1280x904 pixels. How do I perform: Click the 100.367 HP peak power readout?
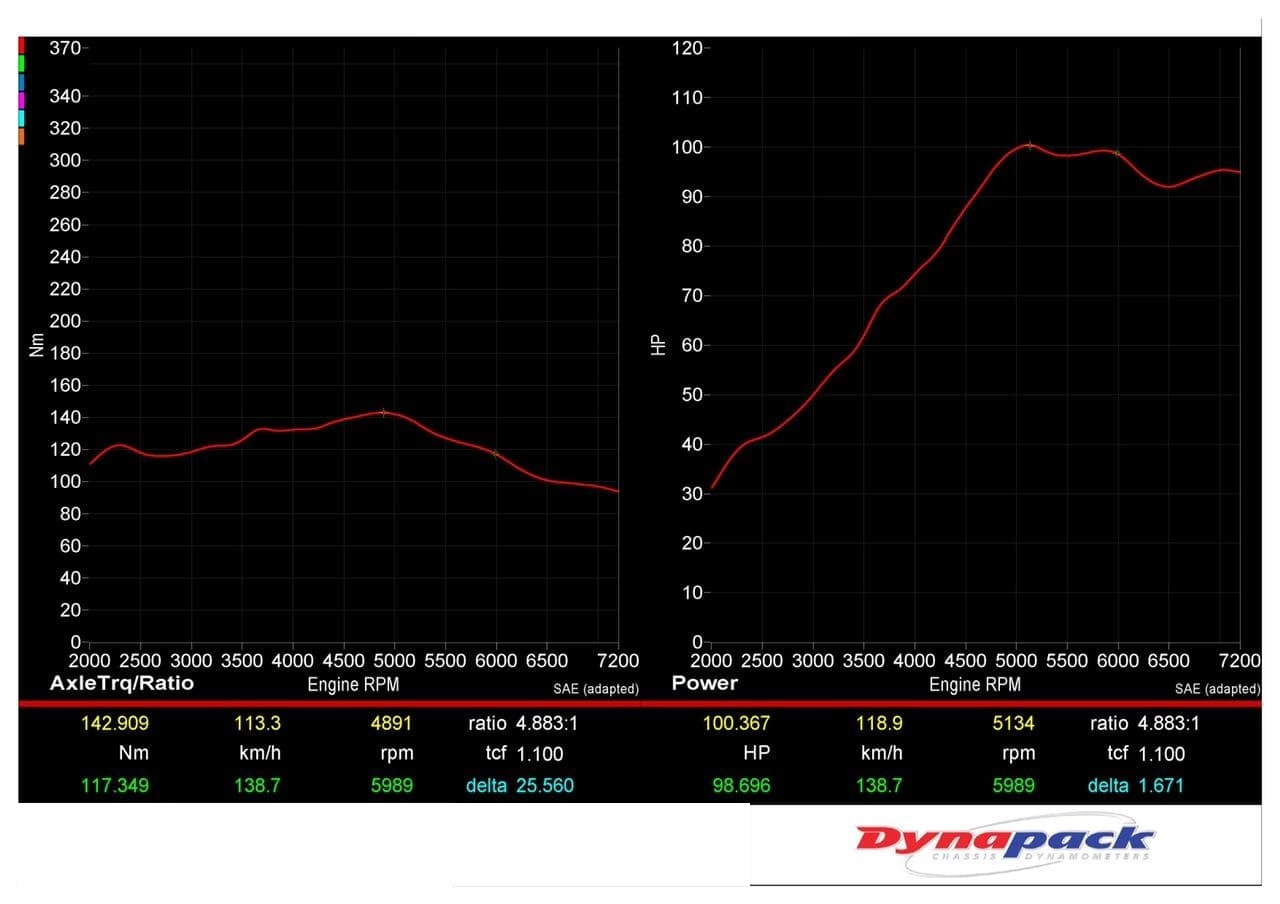tap(737, 723)
